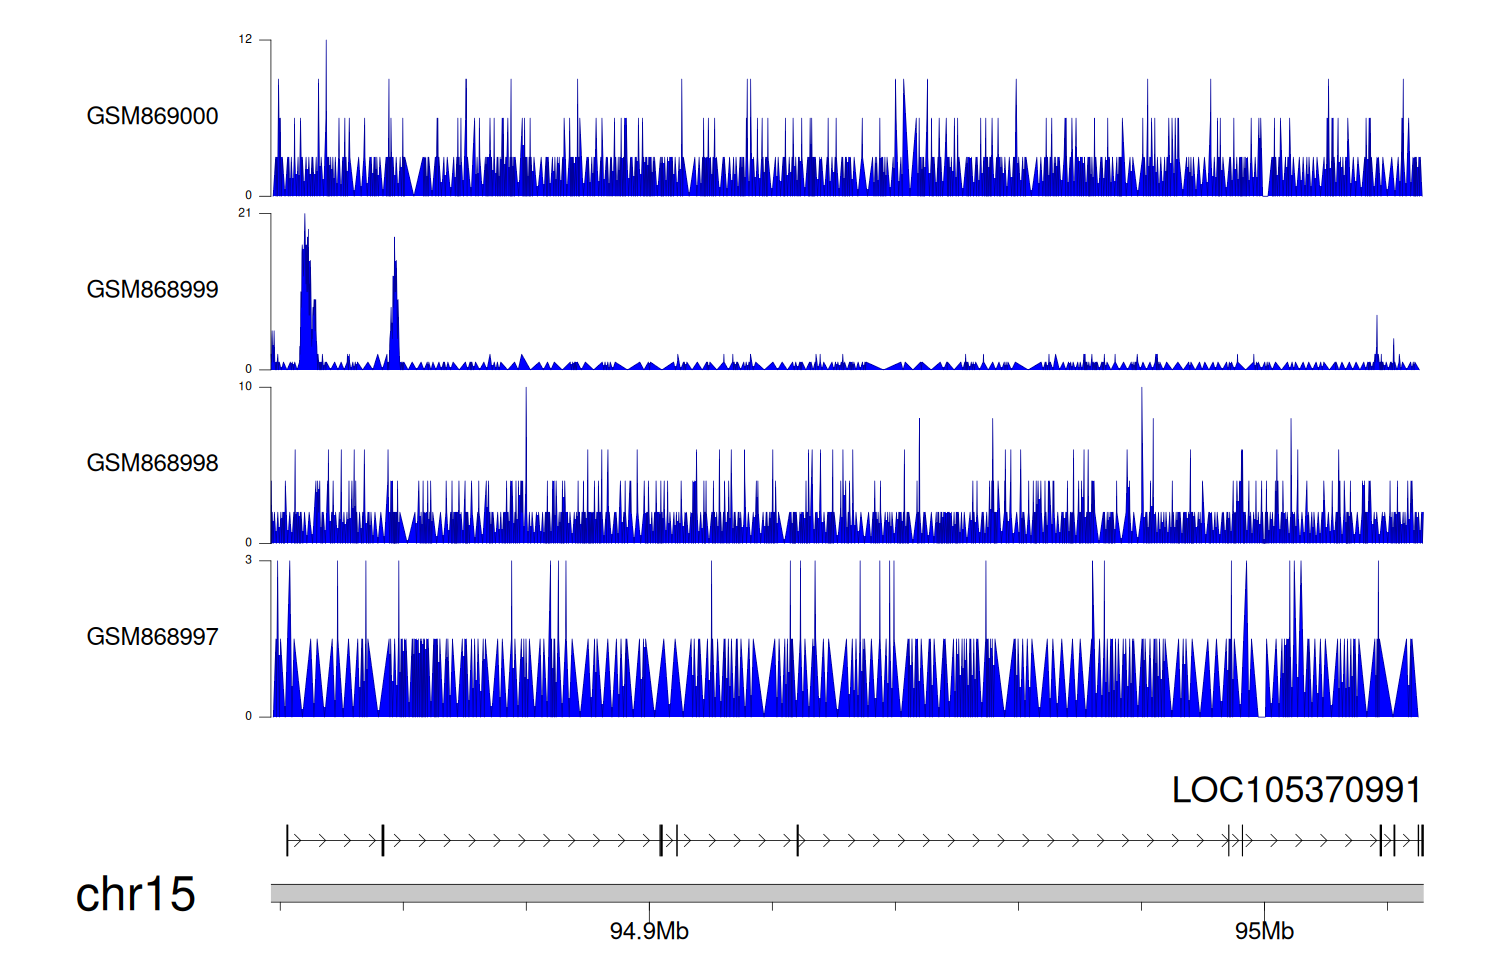Click the GSM868998 track name
This screenshot has height=980, width=1500.
click(152, 463)
